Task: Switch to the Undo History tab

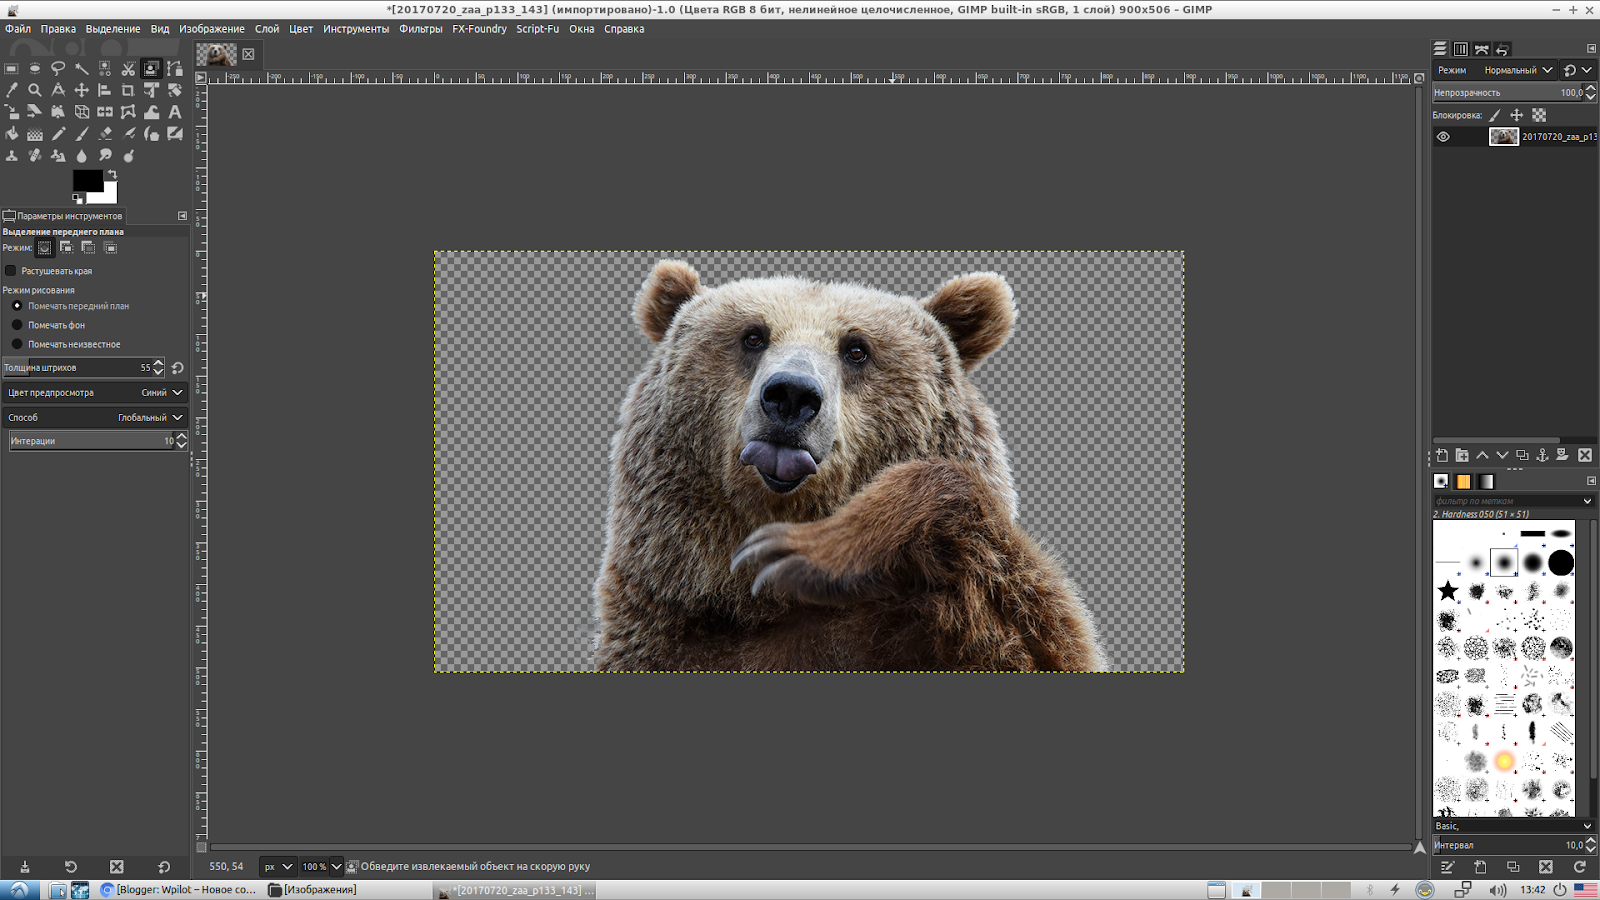Action: tap(1502, 49)
